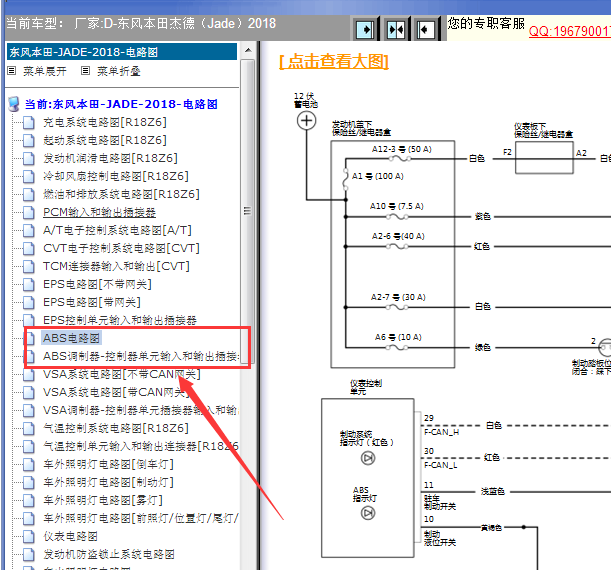
Task: Open 车外照明灯电路图[前照灯/位置灯/尾灯 entry
Action: [x=141, y=518]
